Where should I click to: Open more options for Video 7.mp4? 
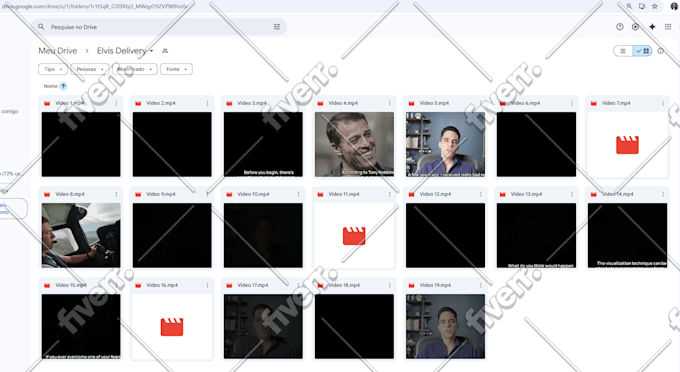[663, 103]
